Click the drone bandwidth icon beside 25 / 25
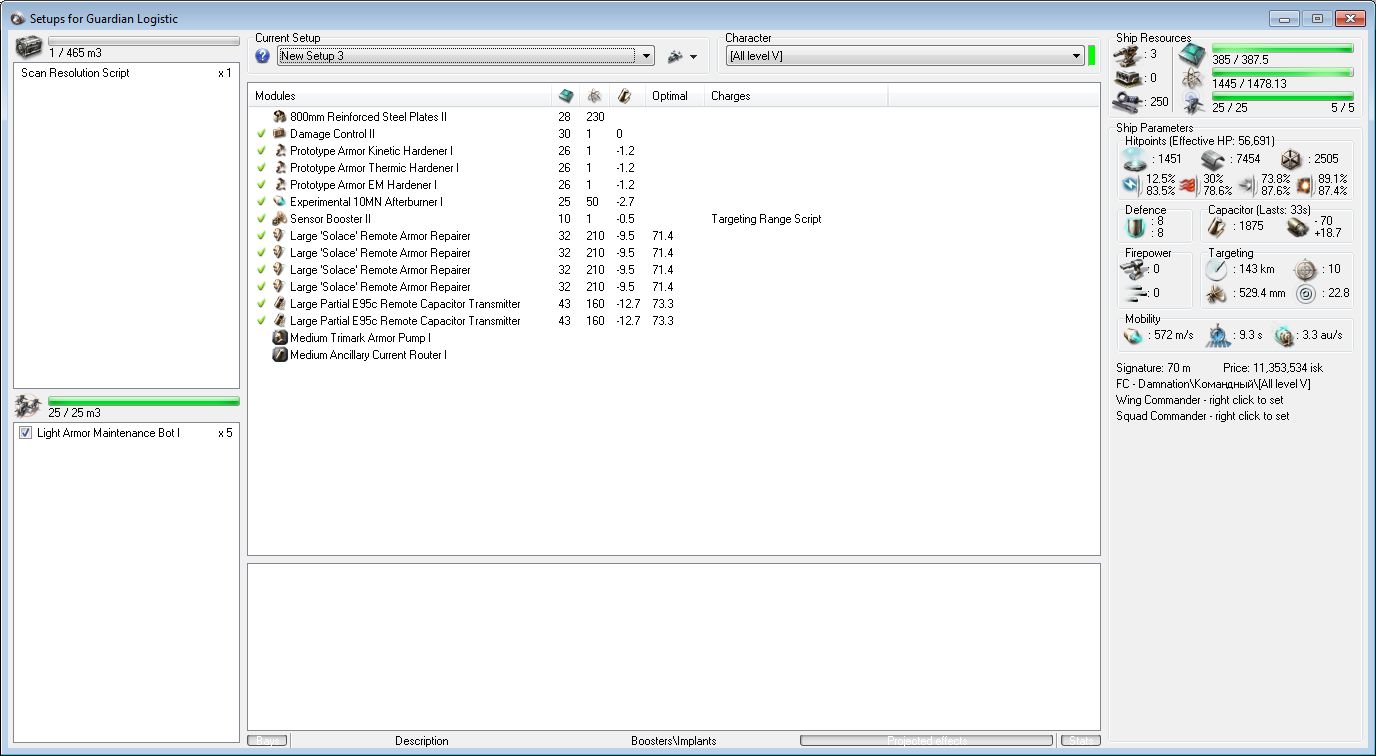Viewport: 1376px width, 756px height. click(x=1192, y=102)
